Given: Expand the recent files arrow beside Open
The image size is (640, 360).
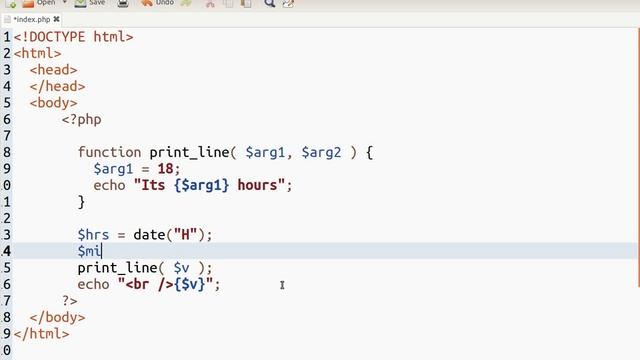Looking at the screenshot, I should pos(64,3).
